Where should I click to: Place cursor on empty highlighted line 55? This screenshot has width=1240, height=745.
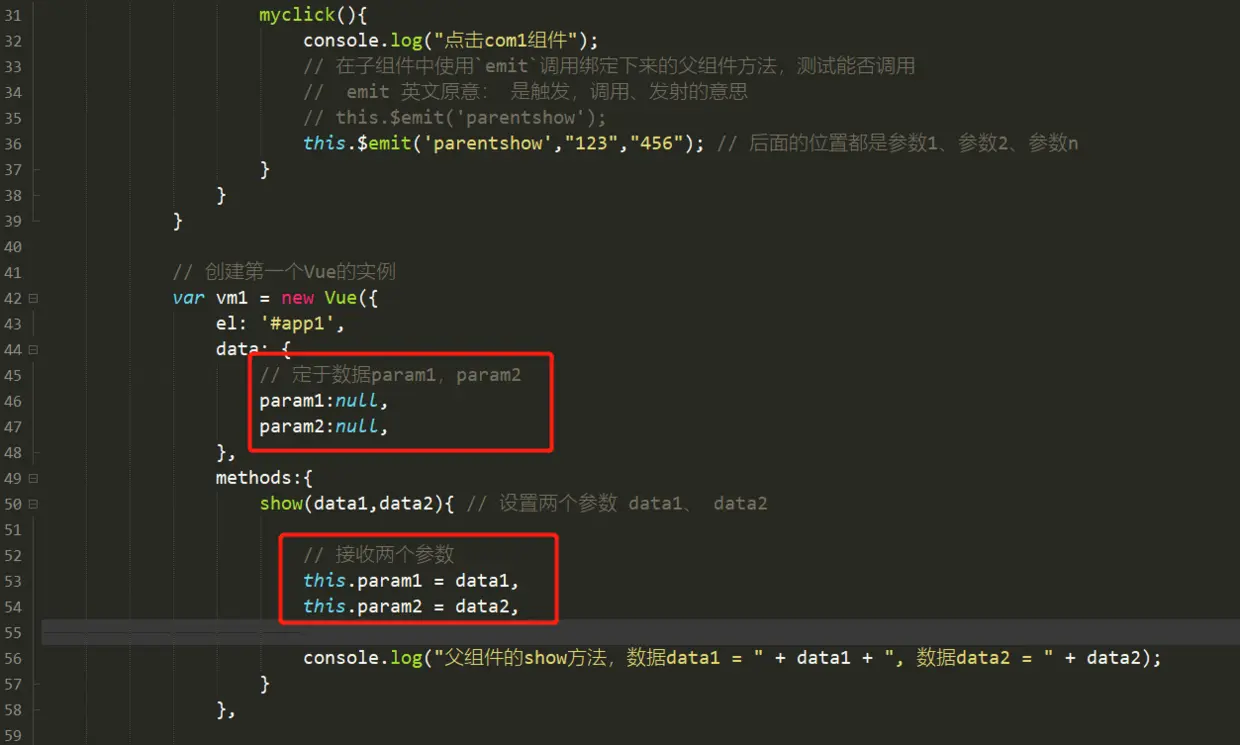tap(640, 632)
